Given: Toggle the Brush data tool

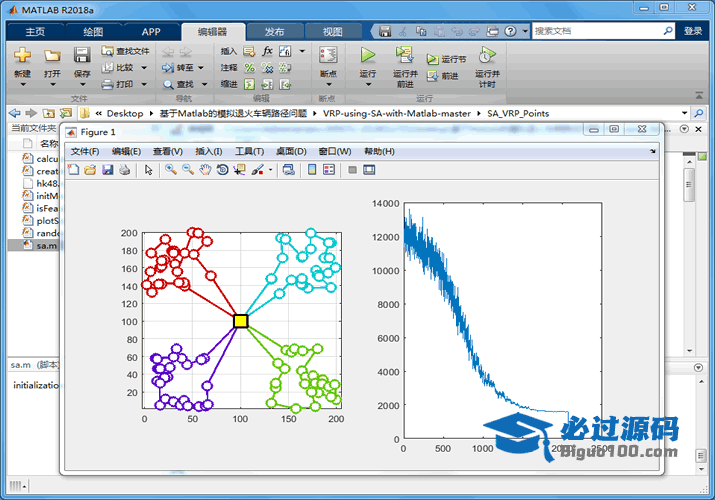Looking at the screenshot, I should pyautogui.click(x=258, y=170).
